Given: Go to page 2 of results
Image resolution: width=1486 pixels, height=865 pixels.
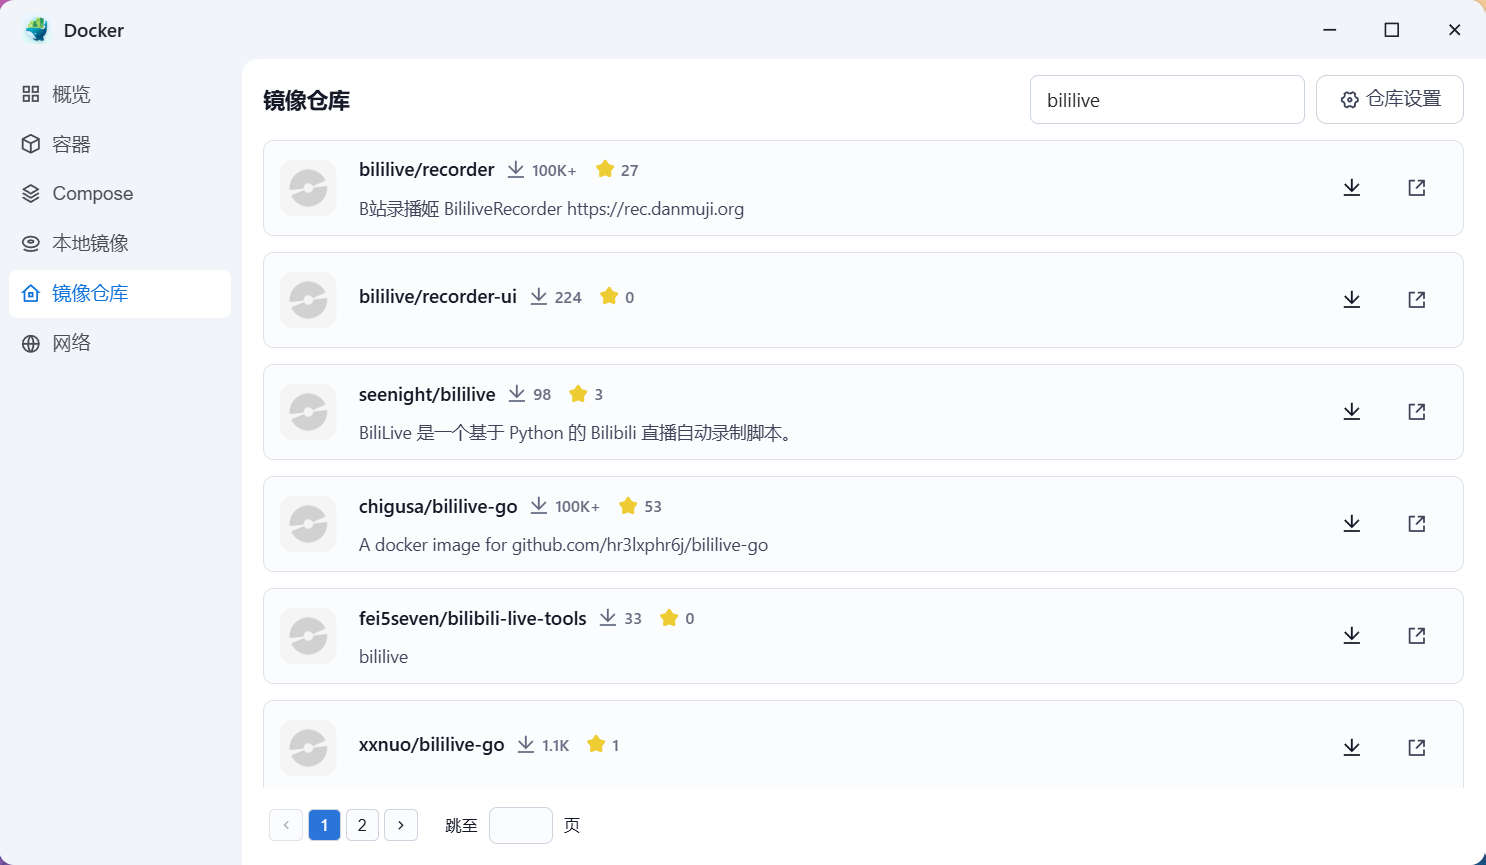Looking at the screenshot, I should point(362,825).
